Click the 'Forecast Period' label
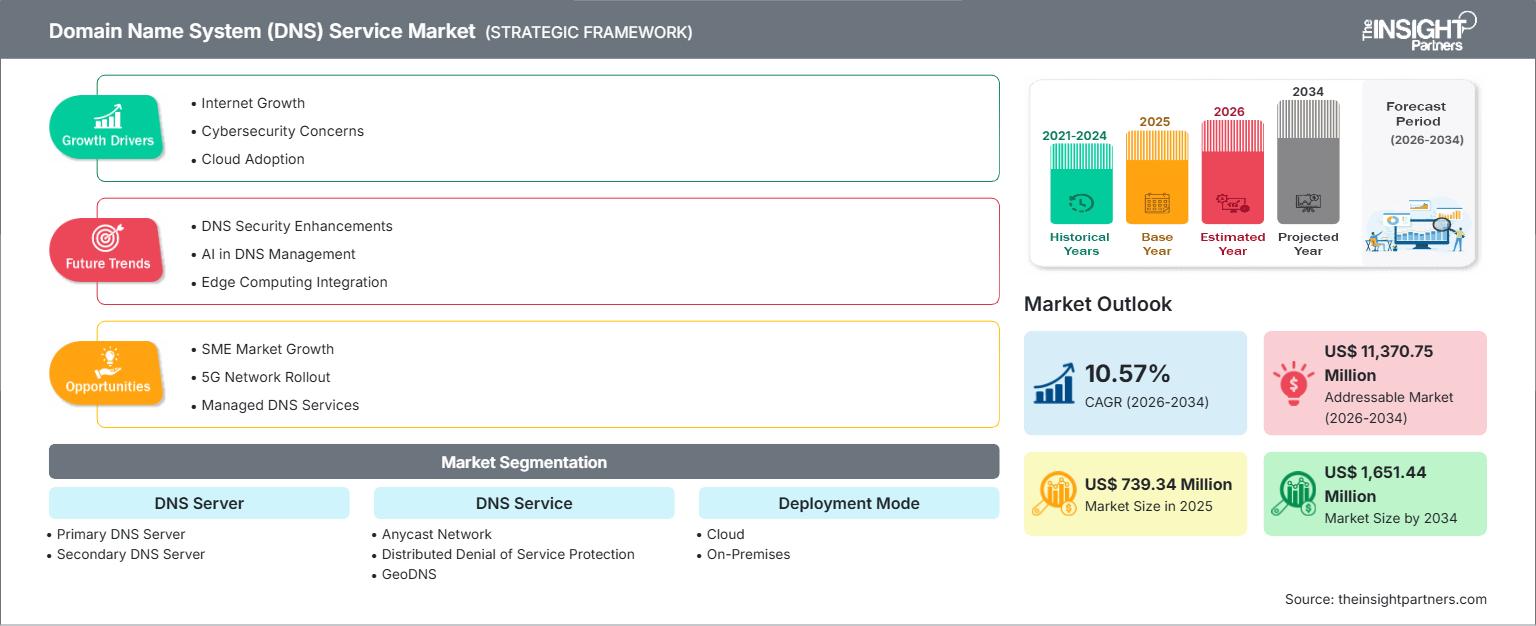The height and width of the screenshot is (626, 1536). (x=1416, y=113)
